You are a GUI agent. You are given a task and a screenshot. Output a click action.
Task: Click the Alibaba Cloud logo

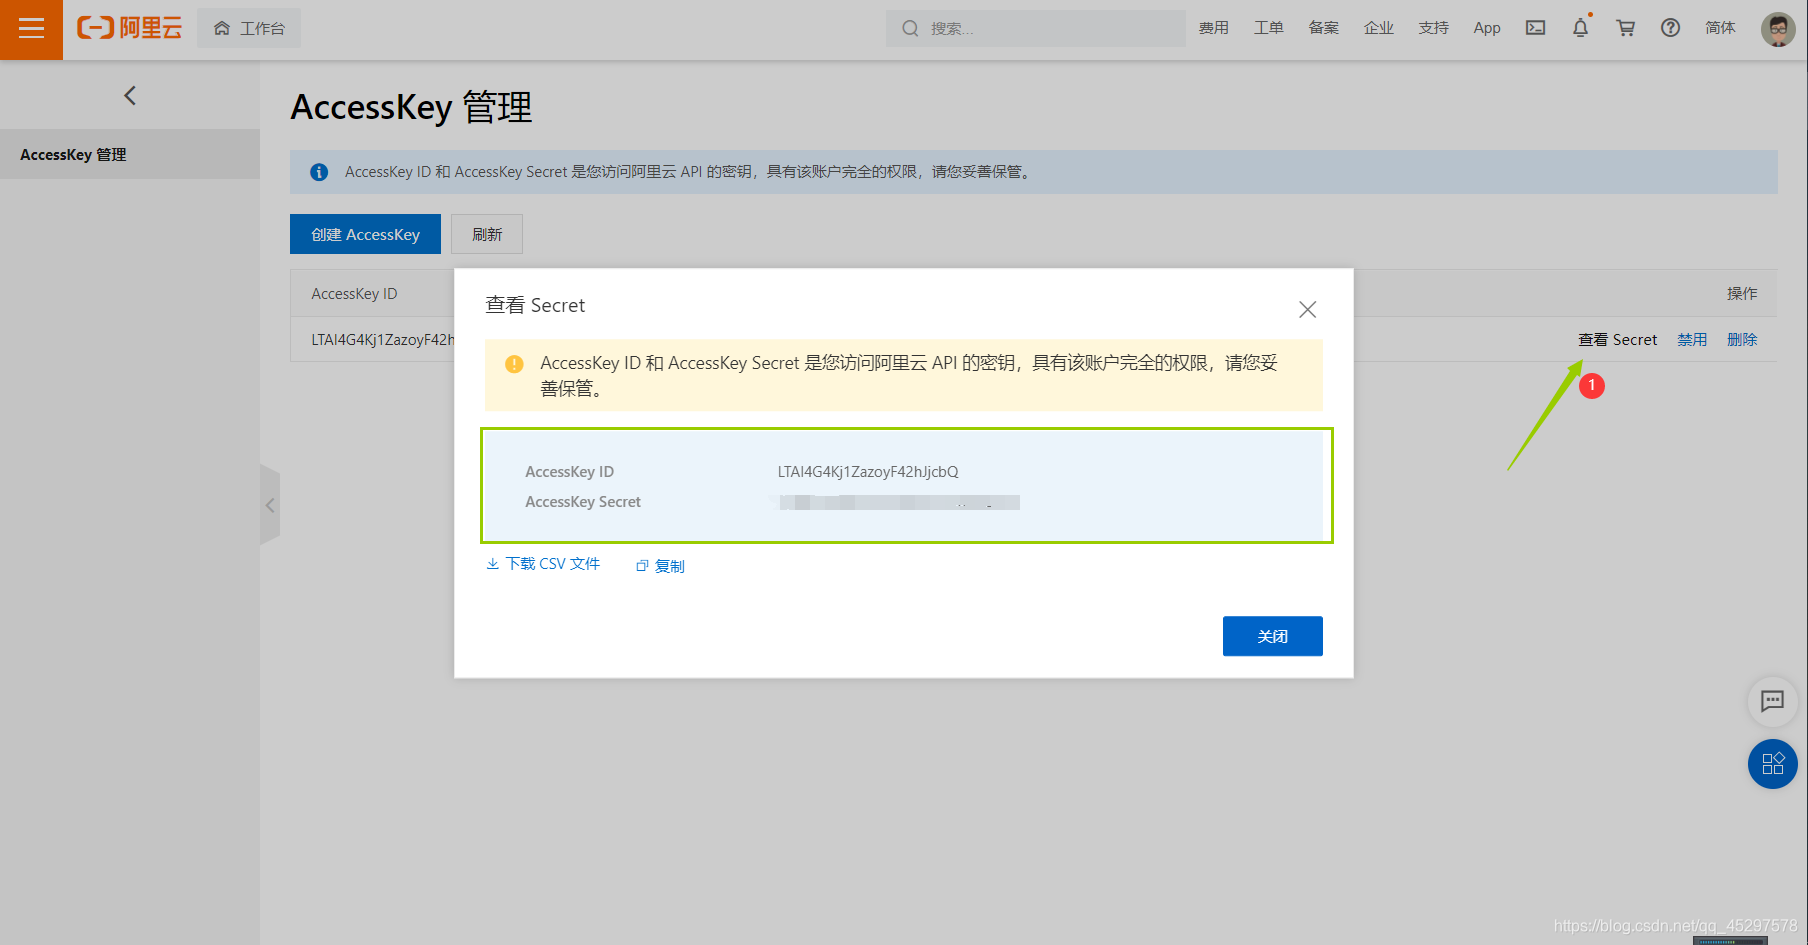[x=130, y=28]
